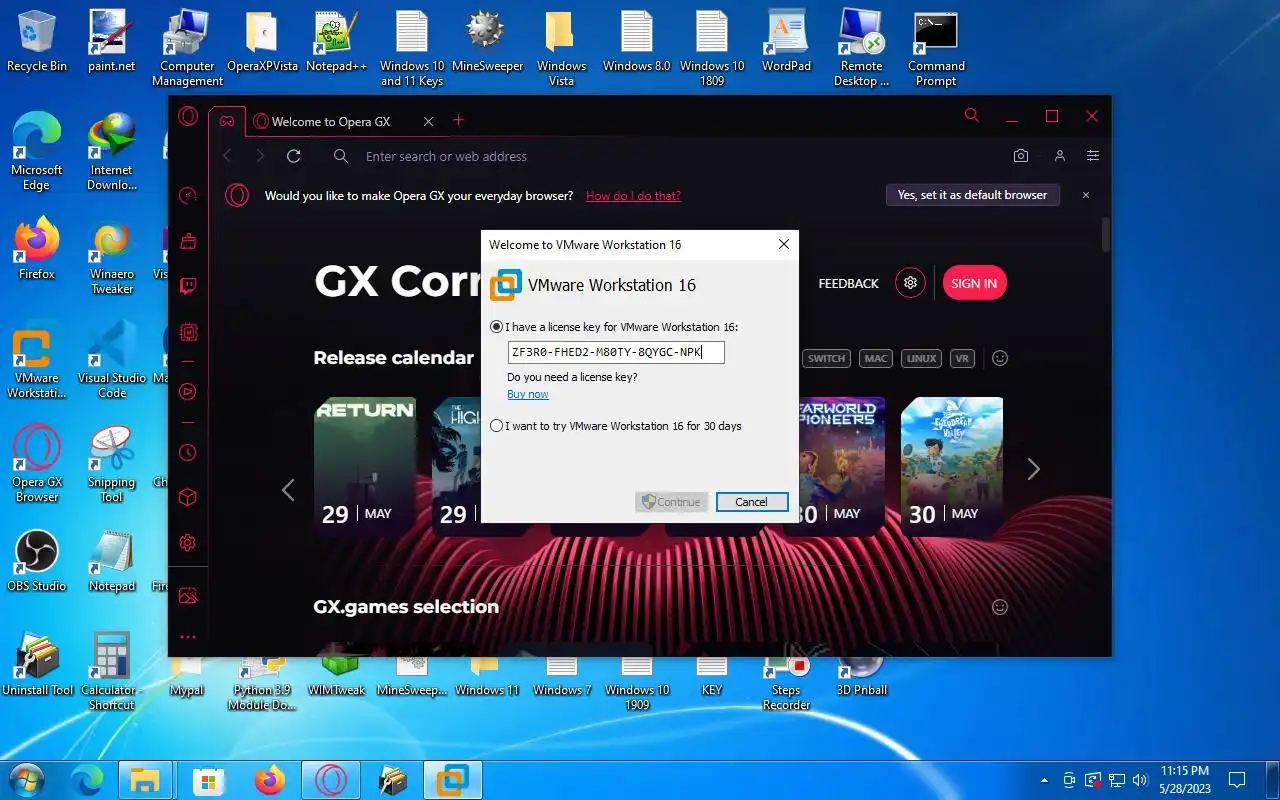1280x800 pixels.
Task: Close the VMware Workstation 16 welcome dialog
Action: pos(784,244)
